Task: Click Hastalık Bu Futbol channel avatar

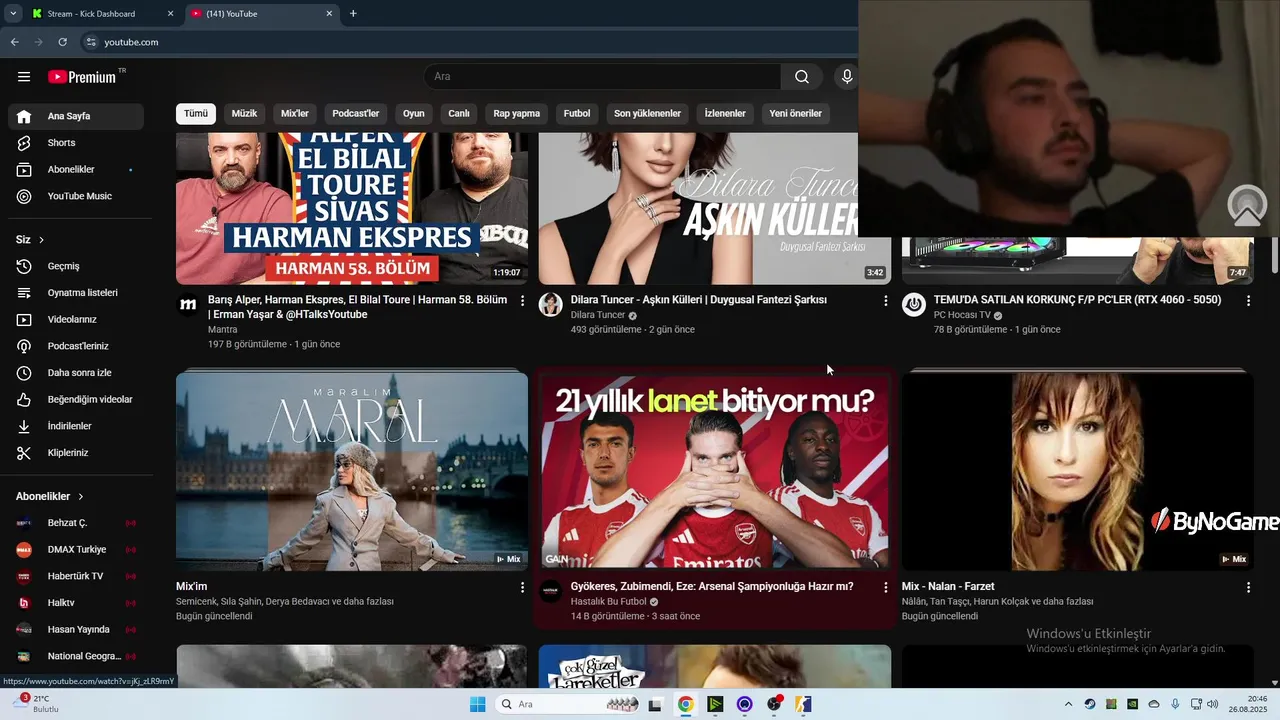Action: coord(551,592)
